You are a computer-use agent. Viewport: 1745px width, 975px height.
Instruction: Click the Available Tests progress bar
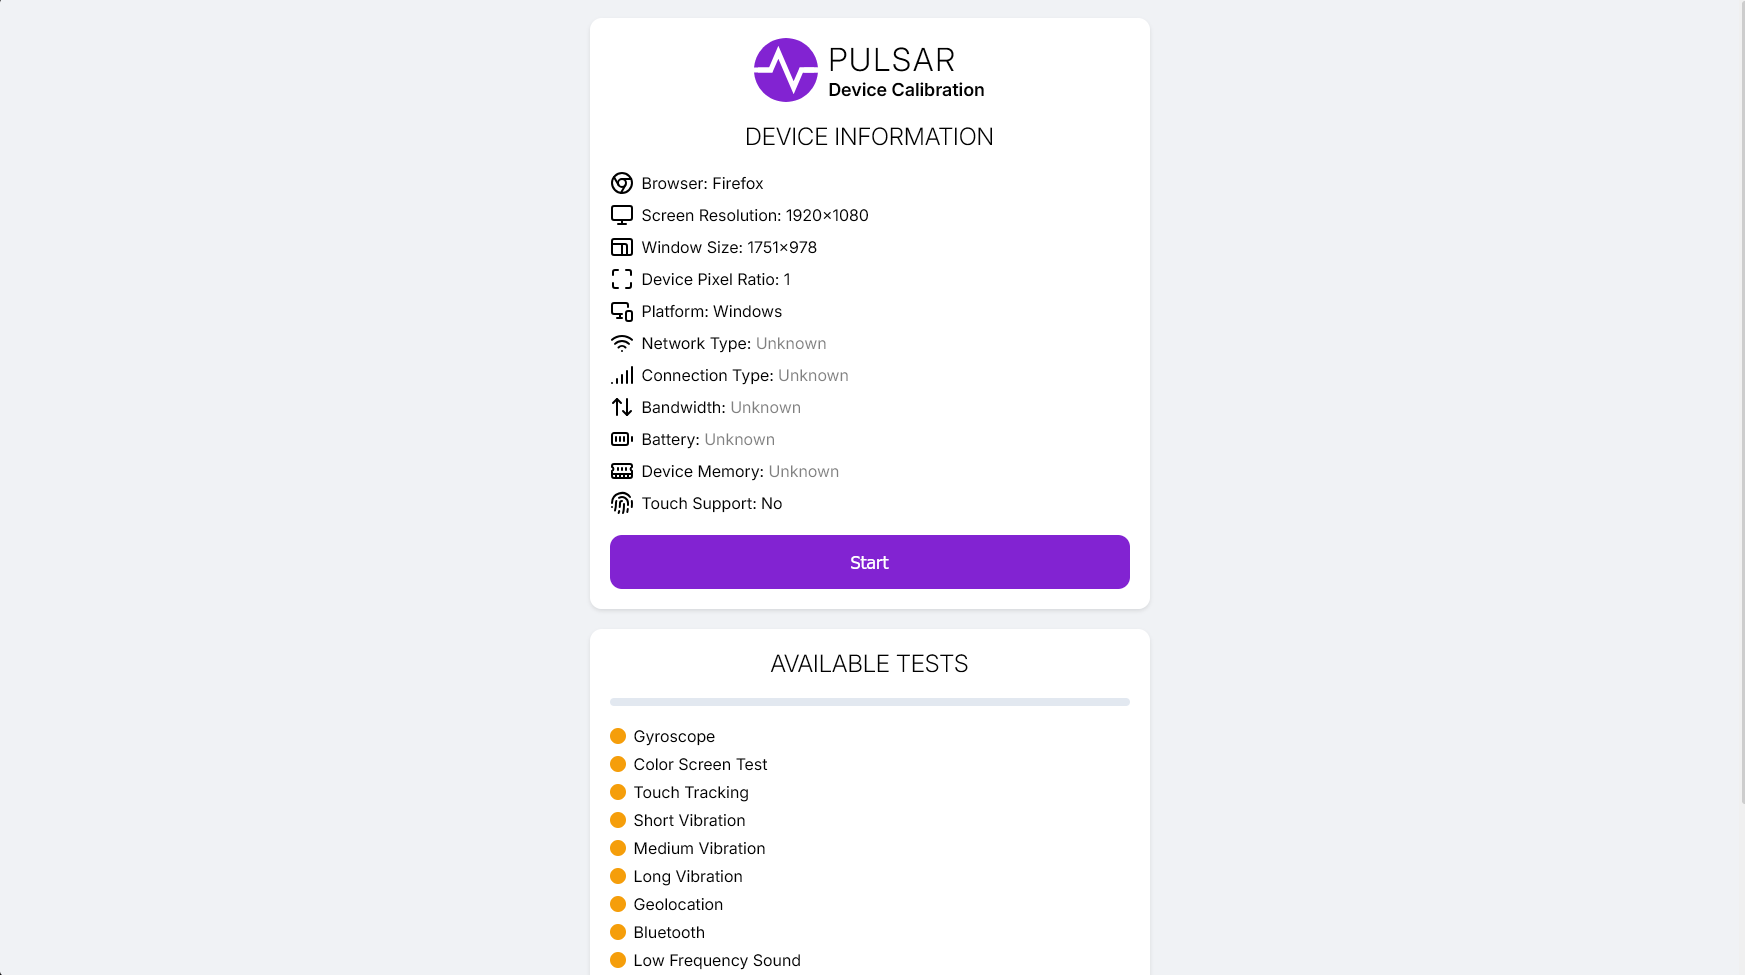coord(869,702)
